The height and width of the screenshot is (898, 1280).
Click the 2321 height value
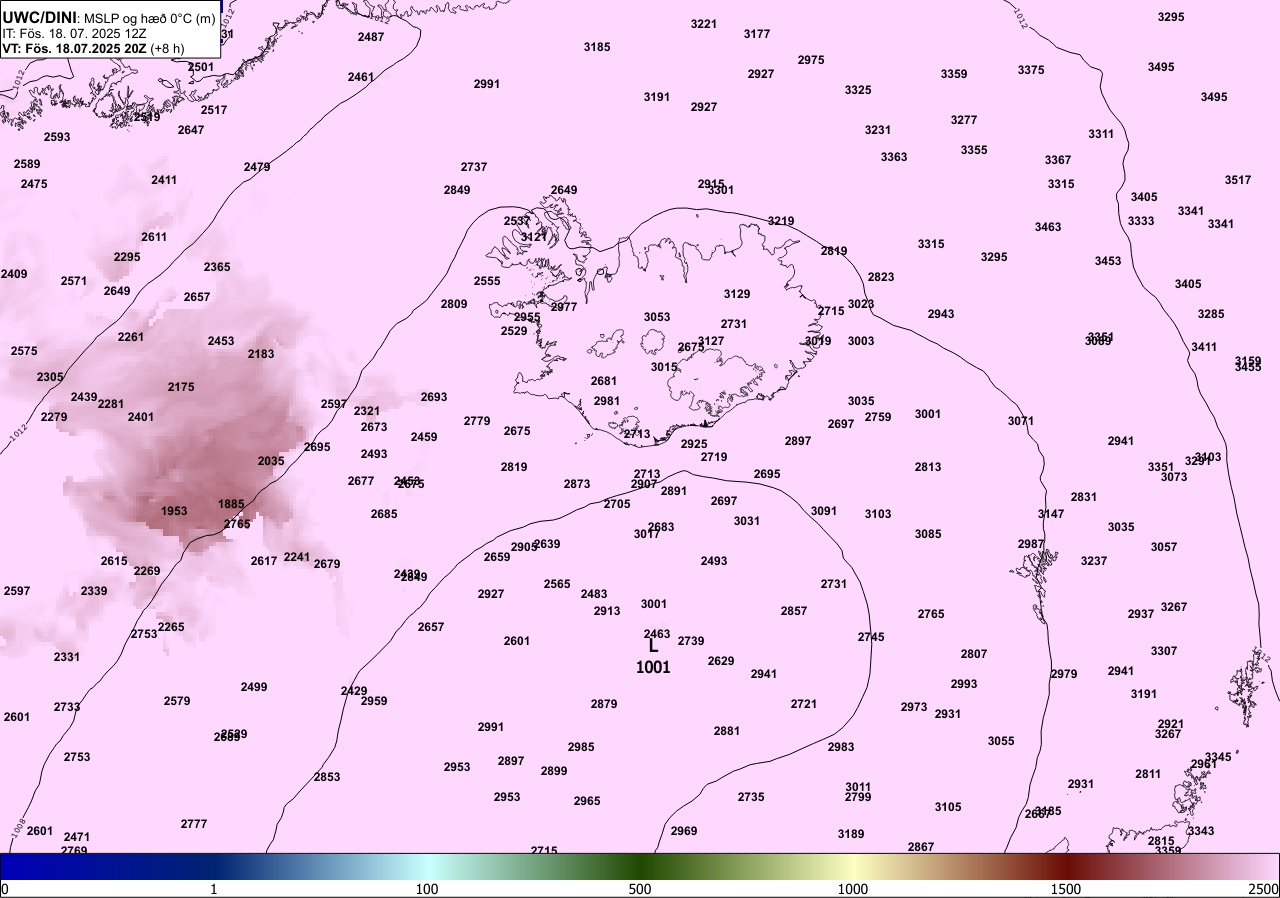tap(367, 411)
